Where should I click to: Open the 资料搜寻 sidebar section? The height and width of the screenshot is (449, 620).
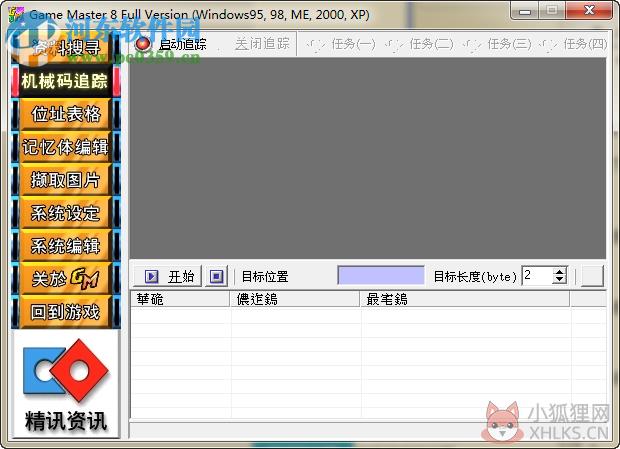pos(66,48)
